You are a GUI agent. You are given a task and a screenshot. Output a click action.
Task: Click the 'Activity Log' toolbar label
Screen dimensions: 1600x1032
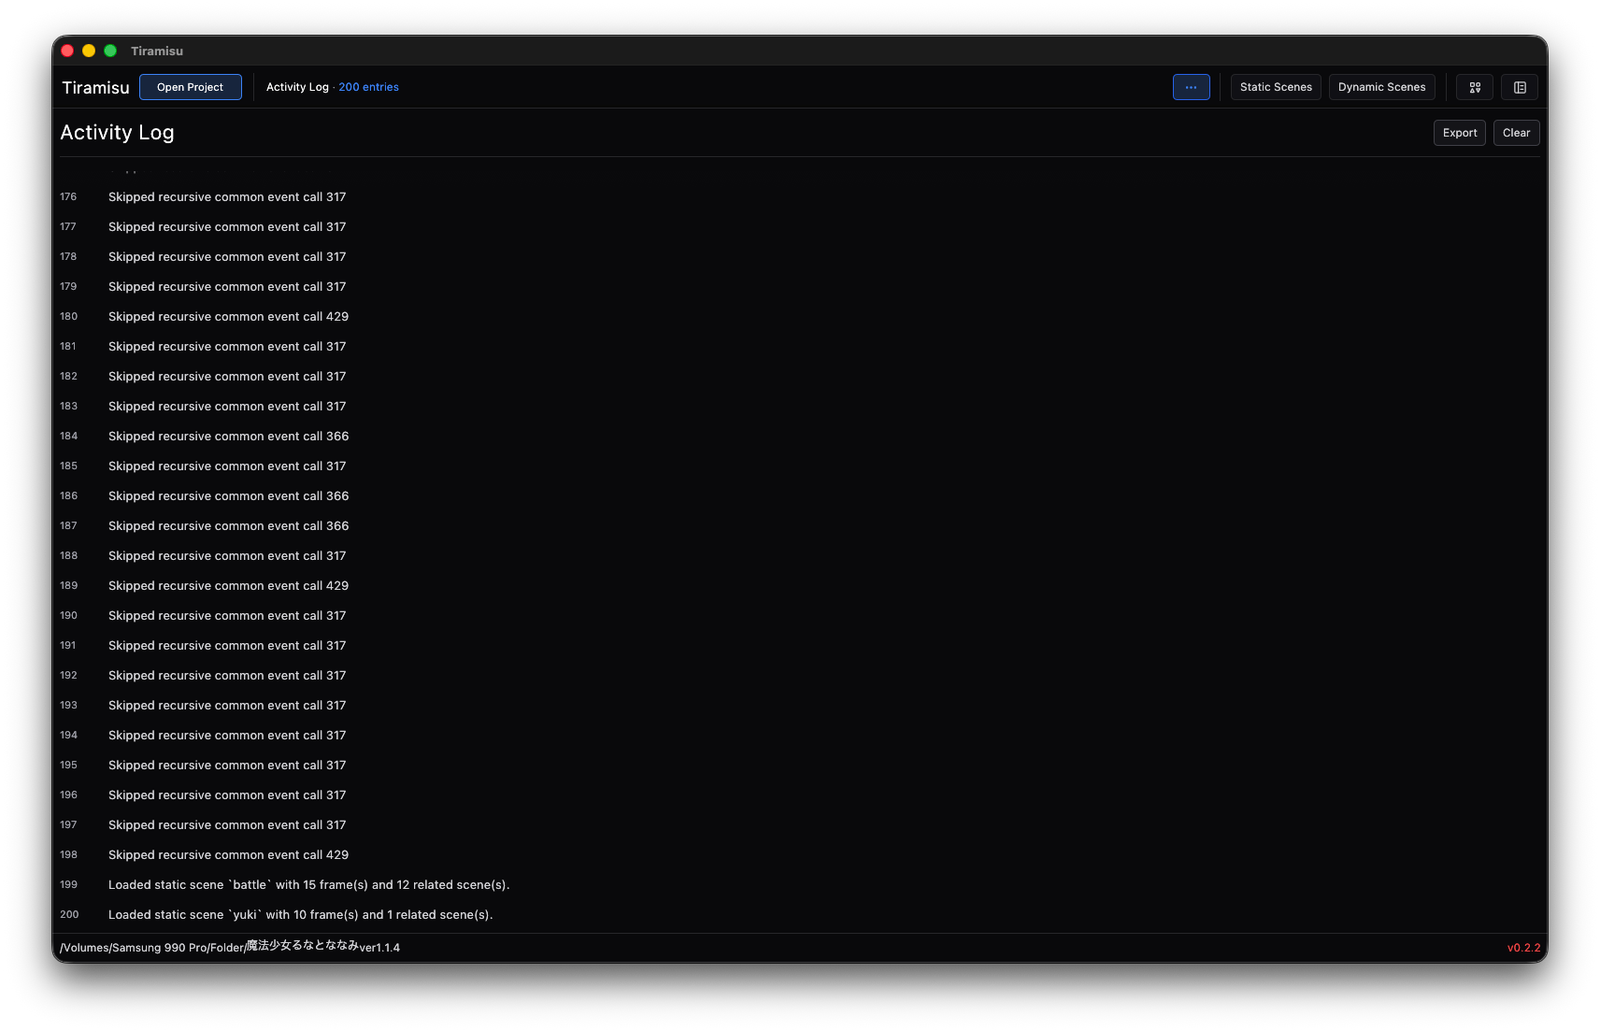(x=297, y=87)
